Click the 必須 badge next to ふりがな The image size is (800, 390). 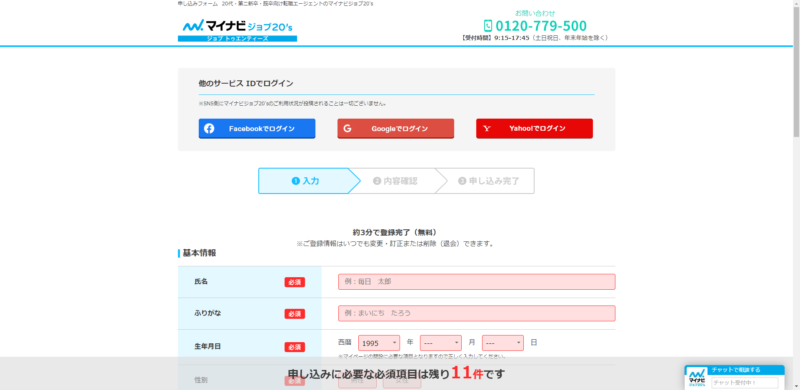click(x=294, y=313)
